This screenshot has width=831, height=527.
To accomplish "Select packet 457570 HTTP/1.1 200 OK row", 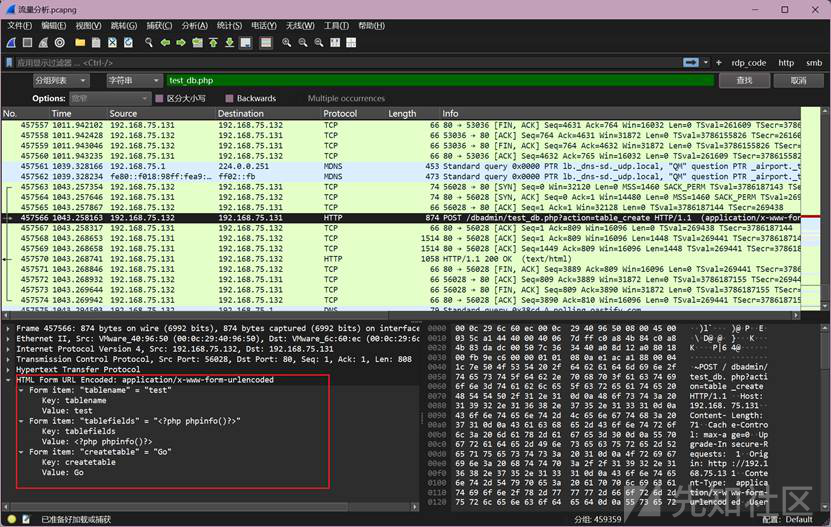I will tap(401, 259).
